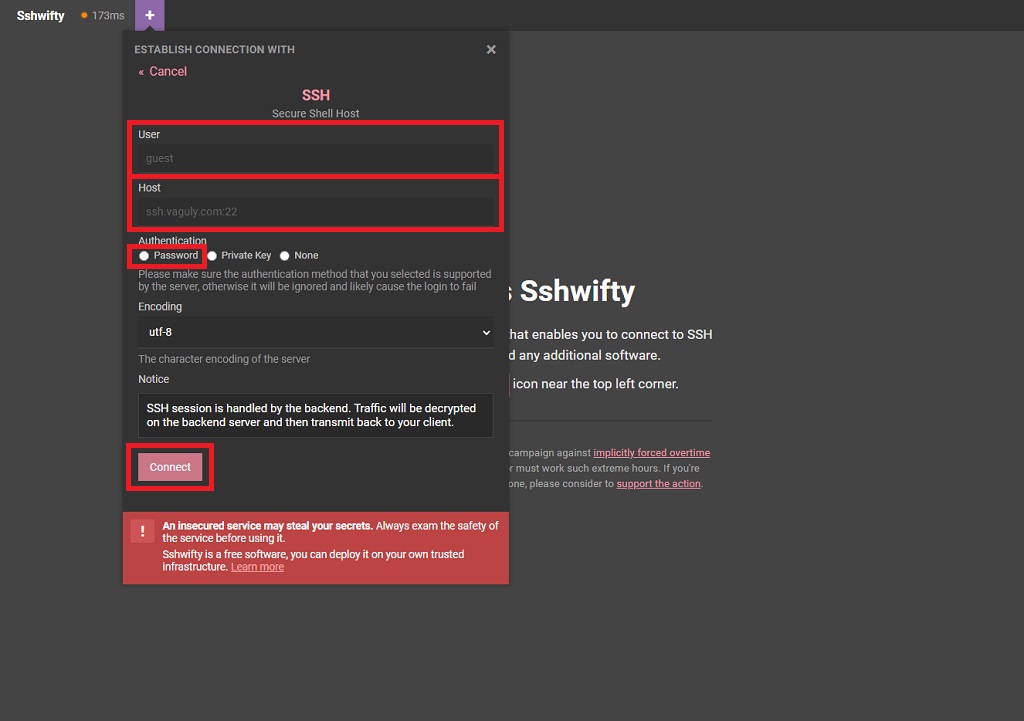Choose Private Key authentication option

(x=212, y=256)
